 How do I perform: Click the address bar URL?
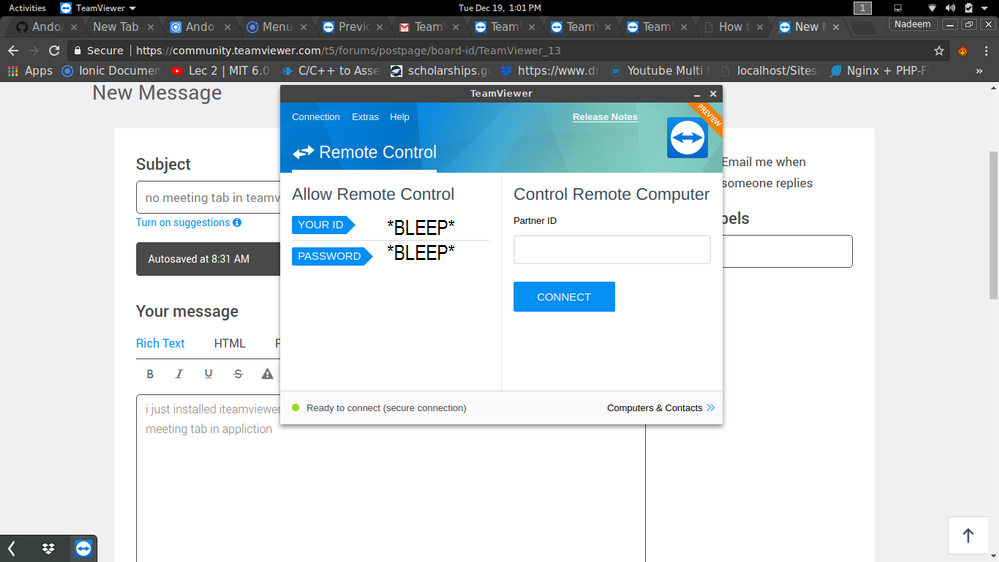pyautogui.click(x=348, y=50)
